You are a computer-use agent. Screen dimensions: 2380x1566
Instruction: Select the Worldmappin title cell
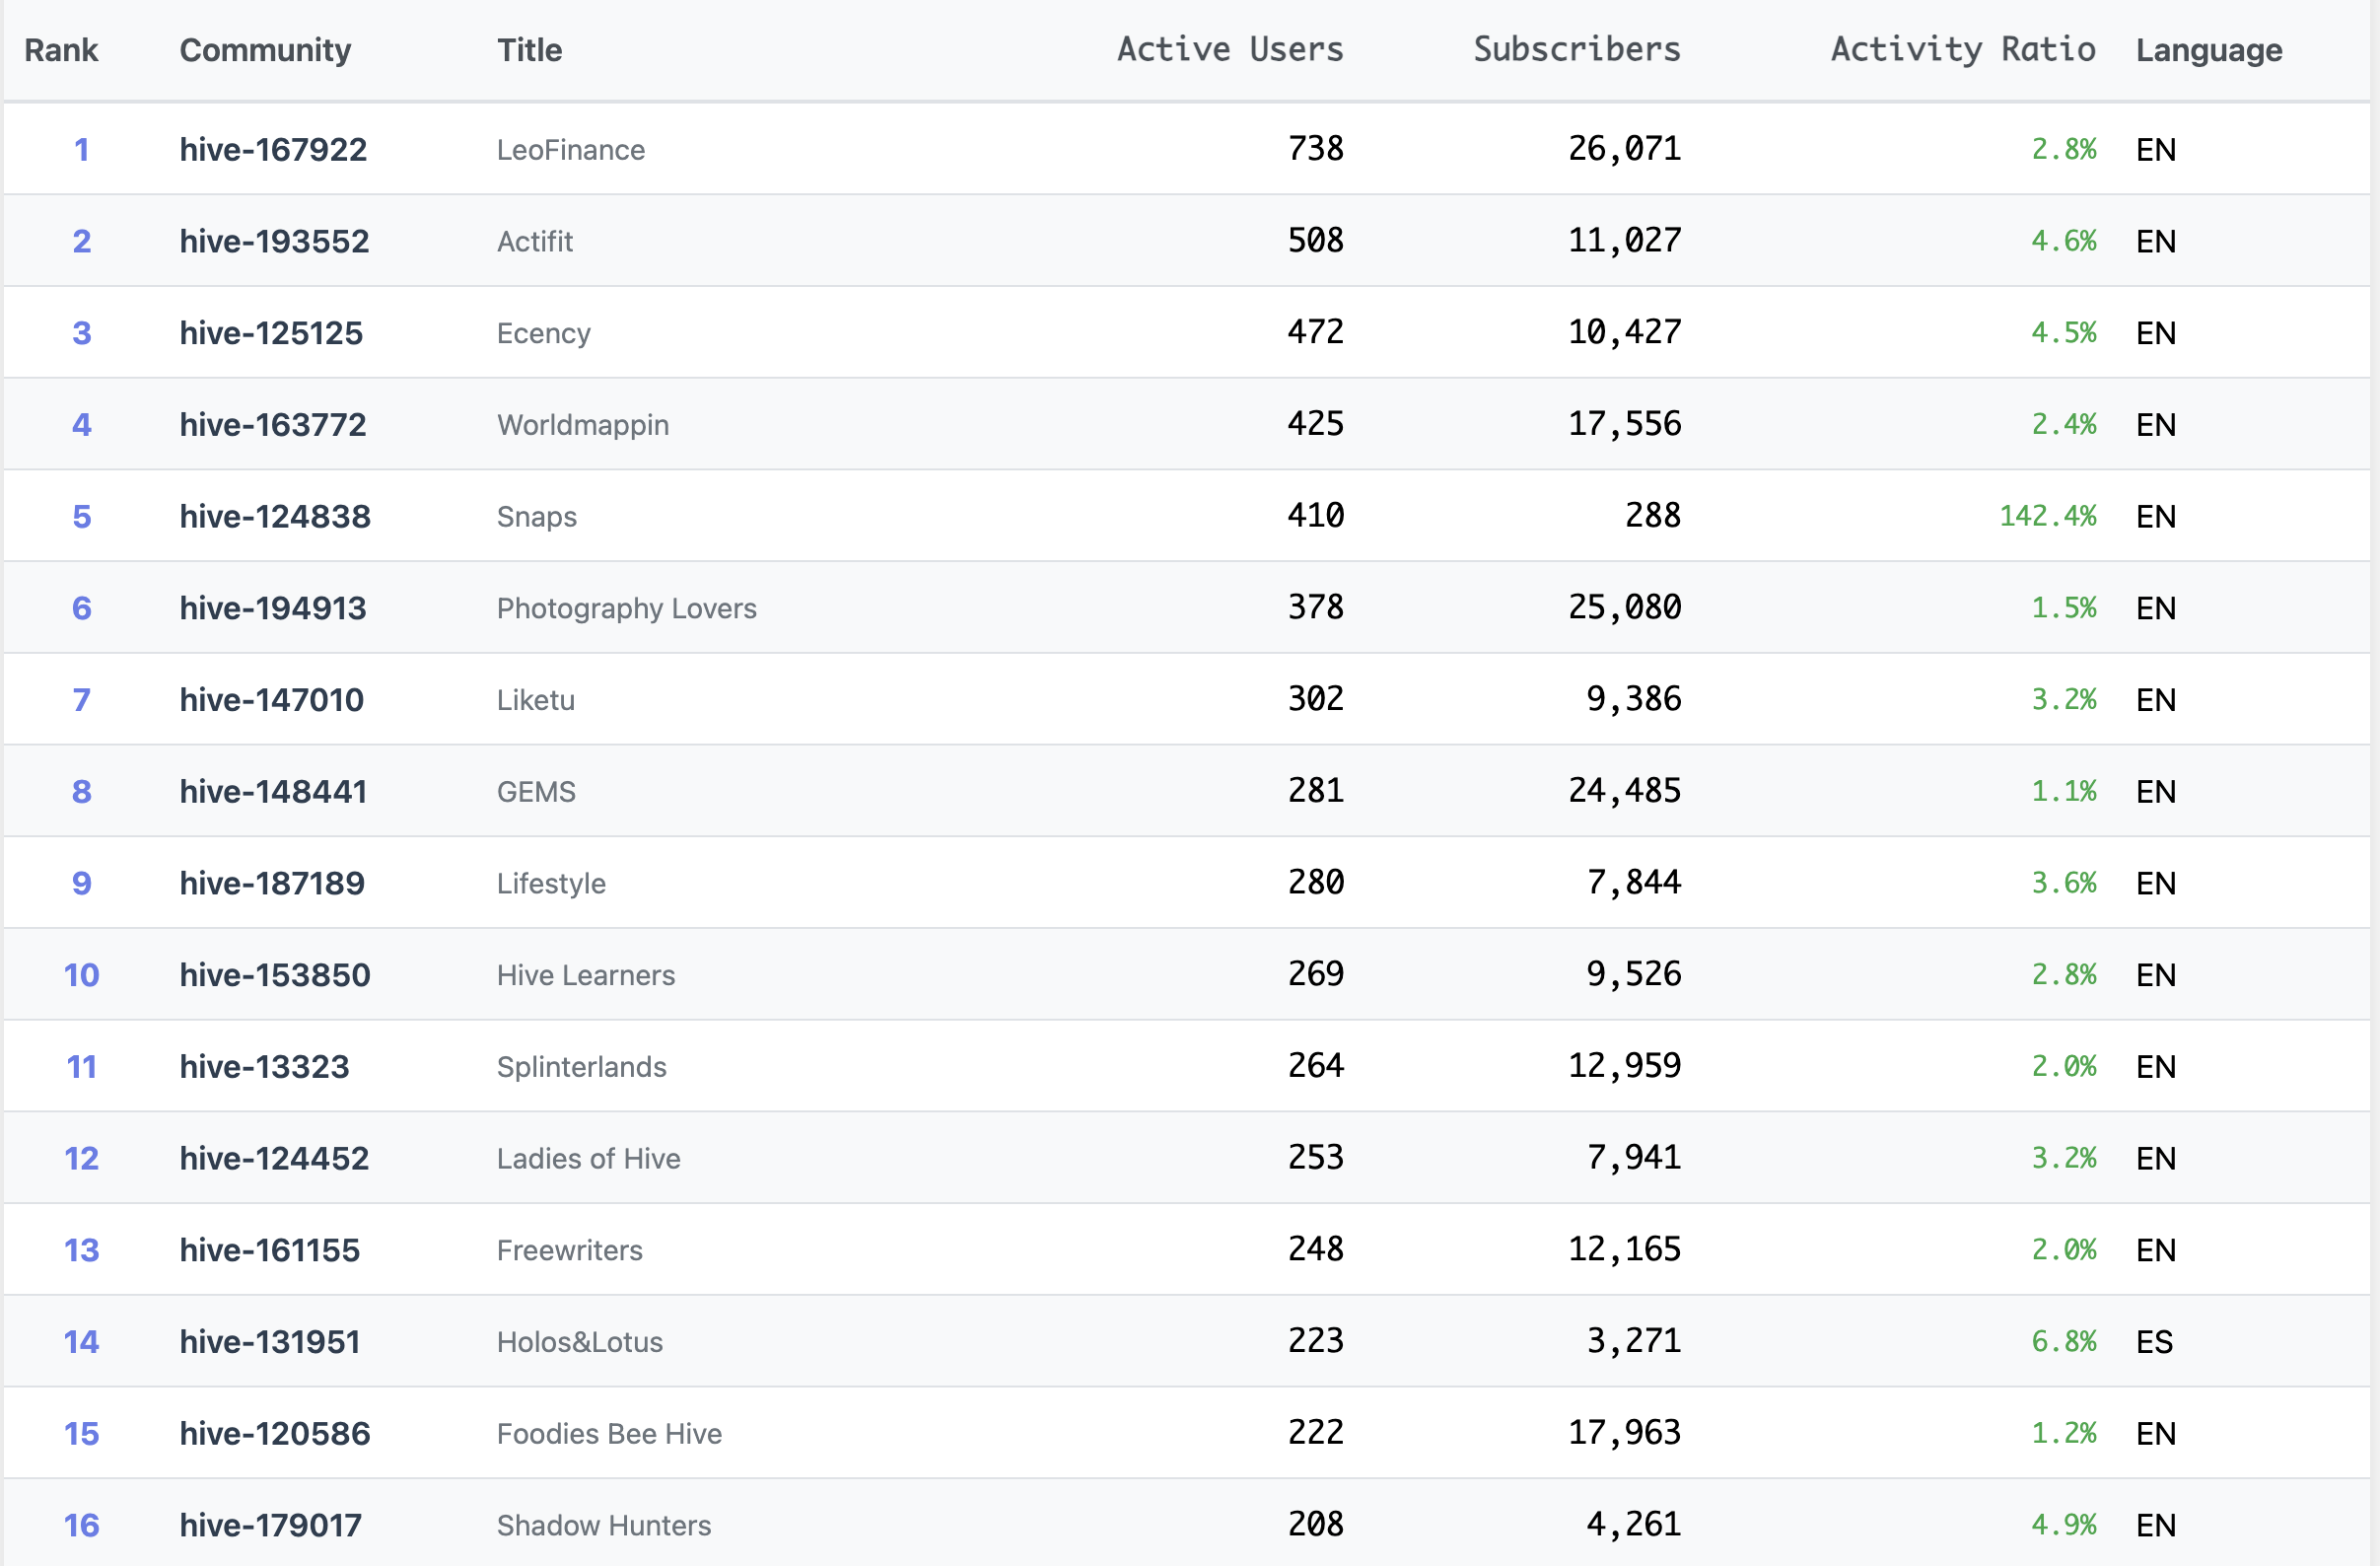[x=582, y=425]
